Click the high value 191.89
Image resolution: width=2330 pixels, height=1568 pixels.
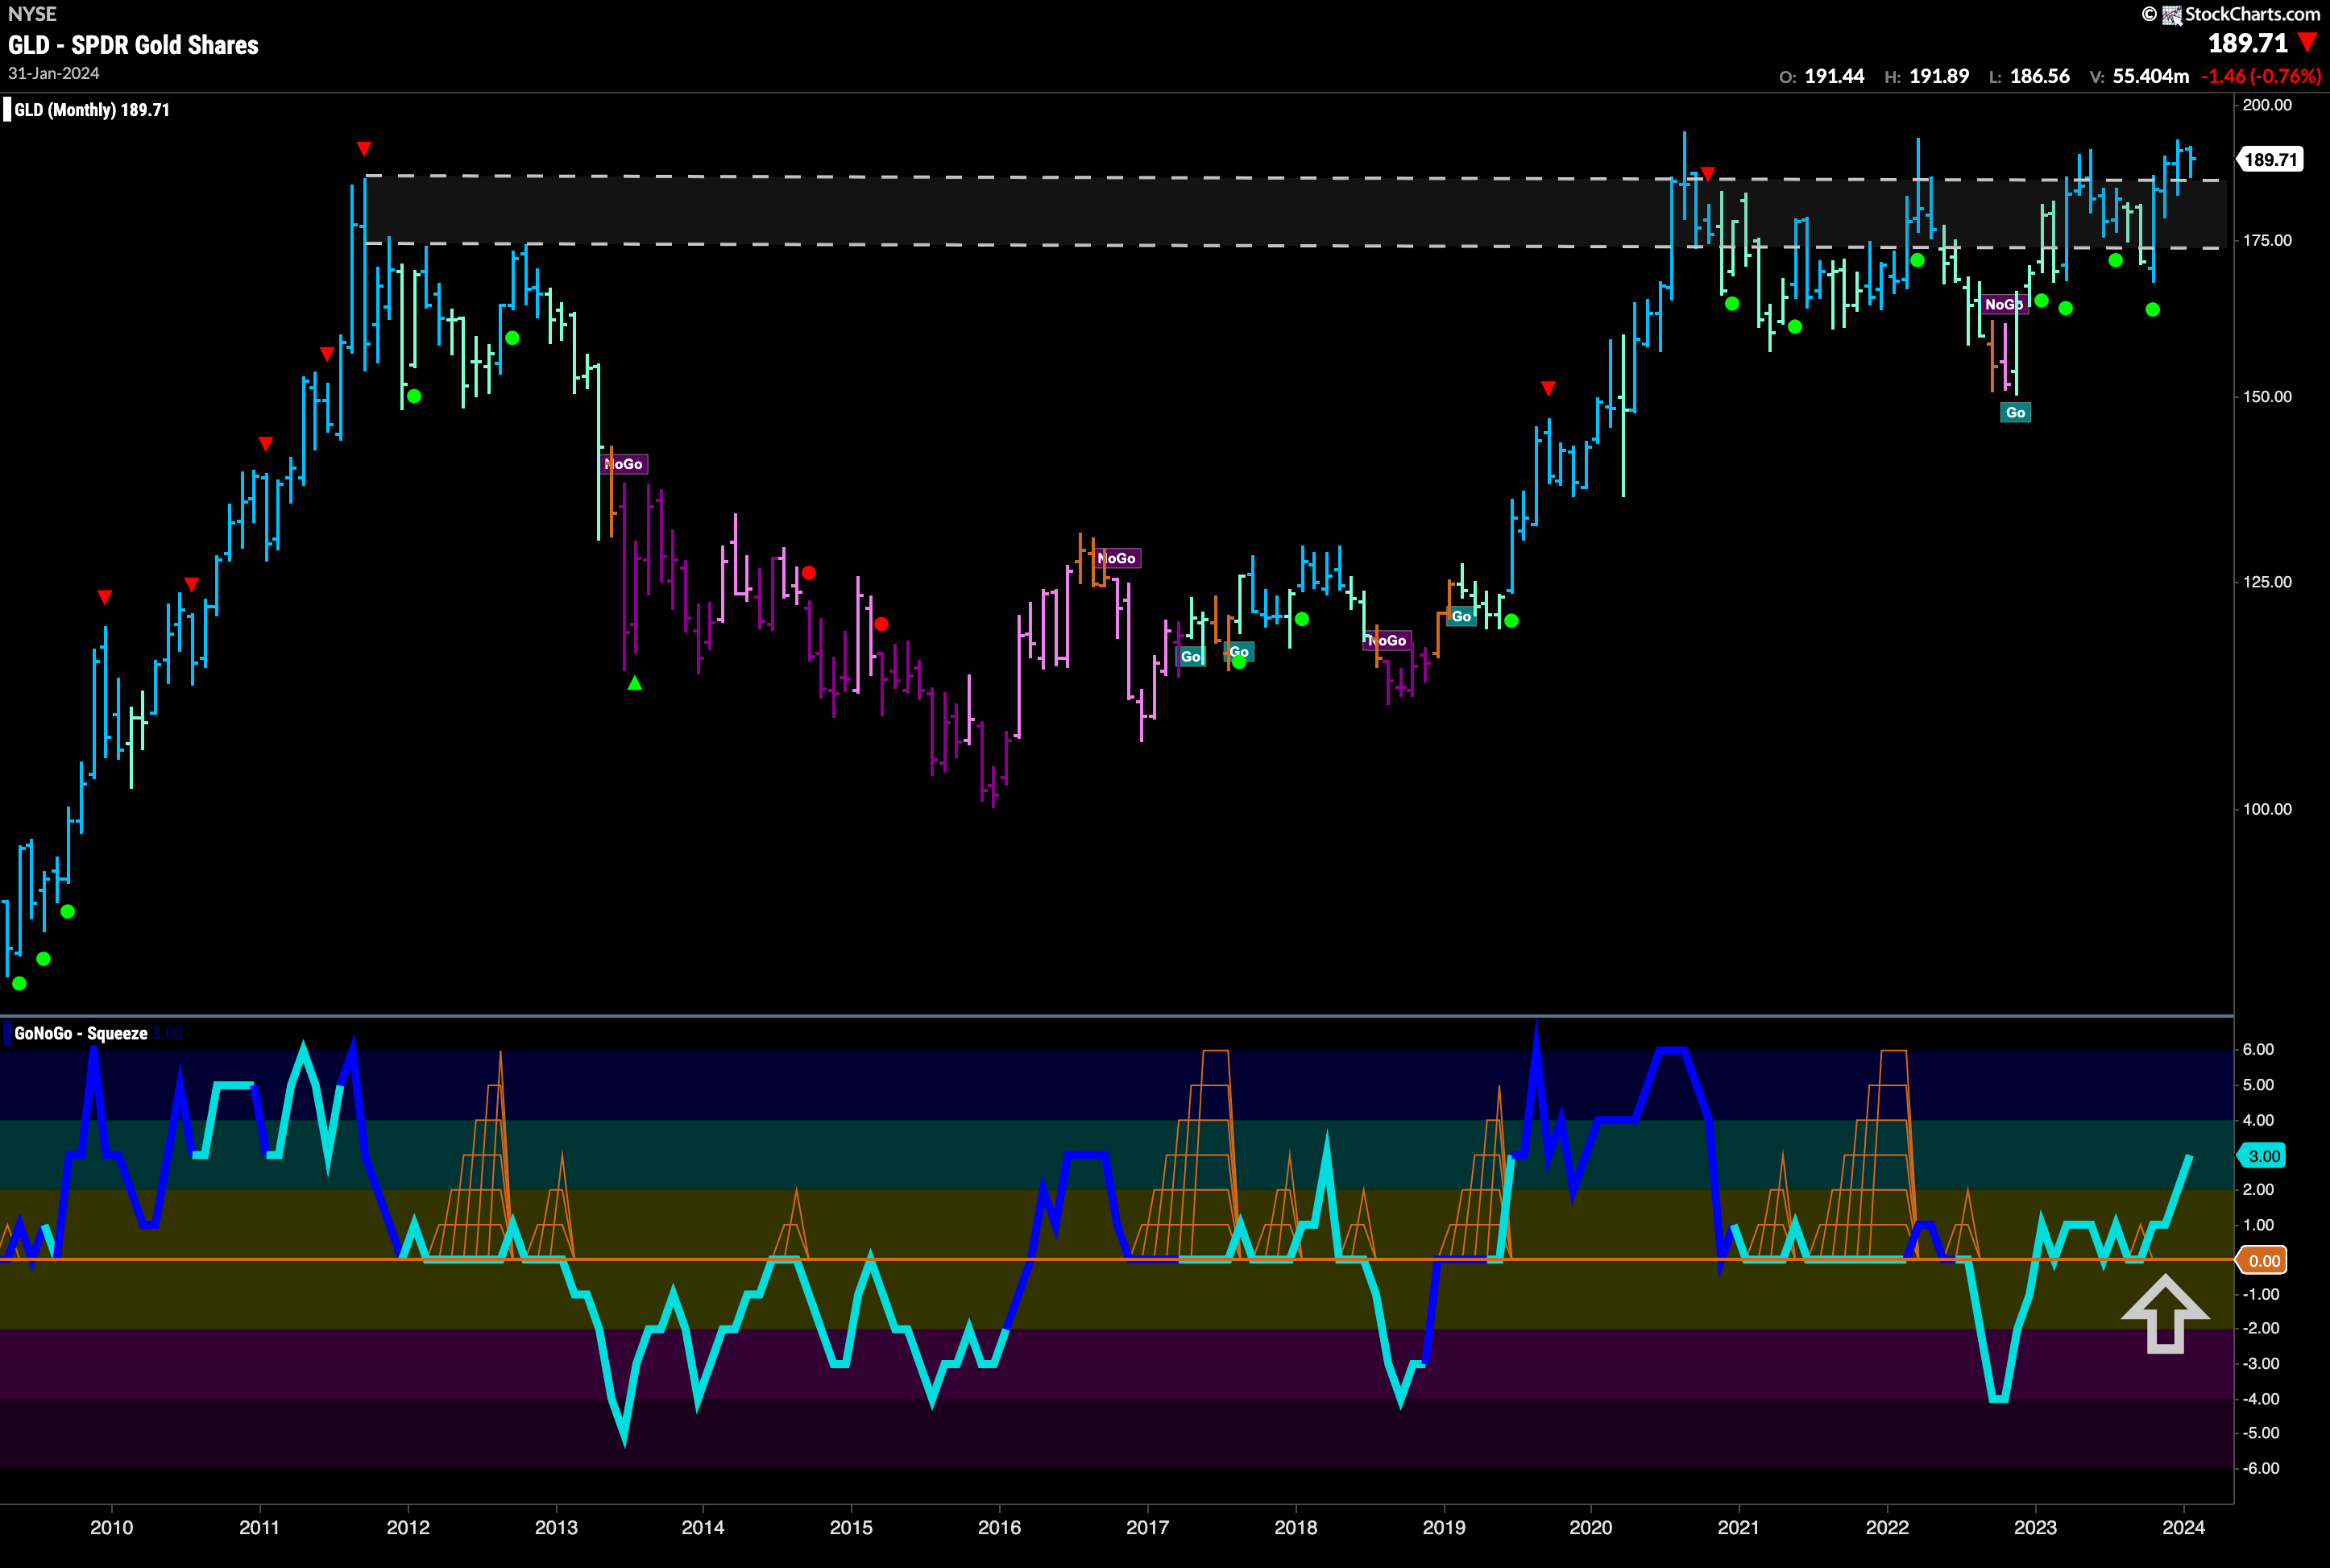click(1939, 76)
